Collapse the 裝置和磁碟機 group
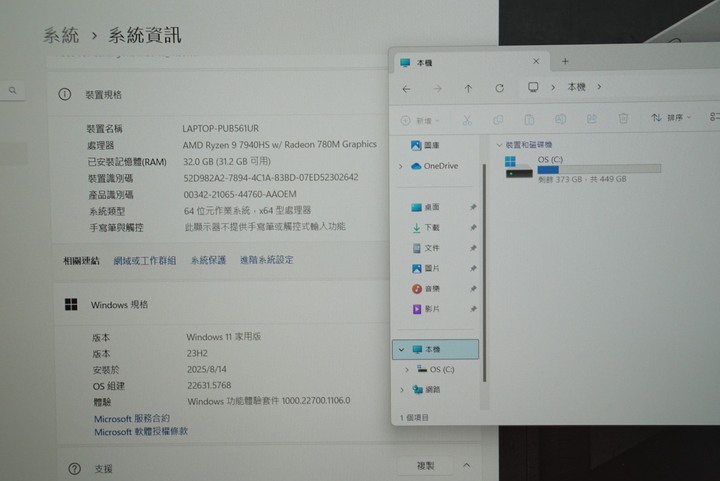The height and width of the screenshot is (481, 720). pos(499,145)
